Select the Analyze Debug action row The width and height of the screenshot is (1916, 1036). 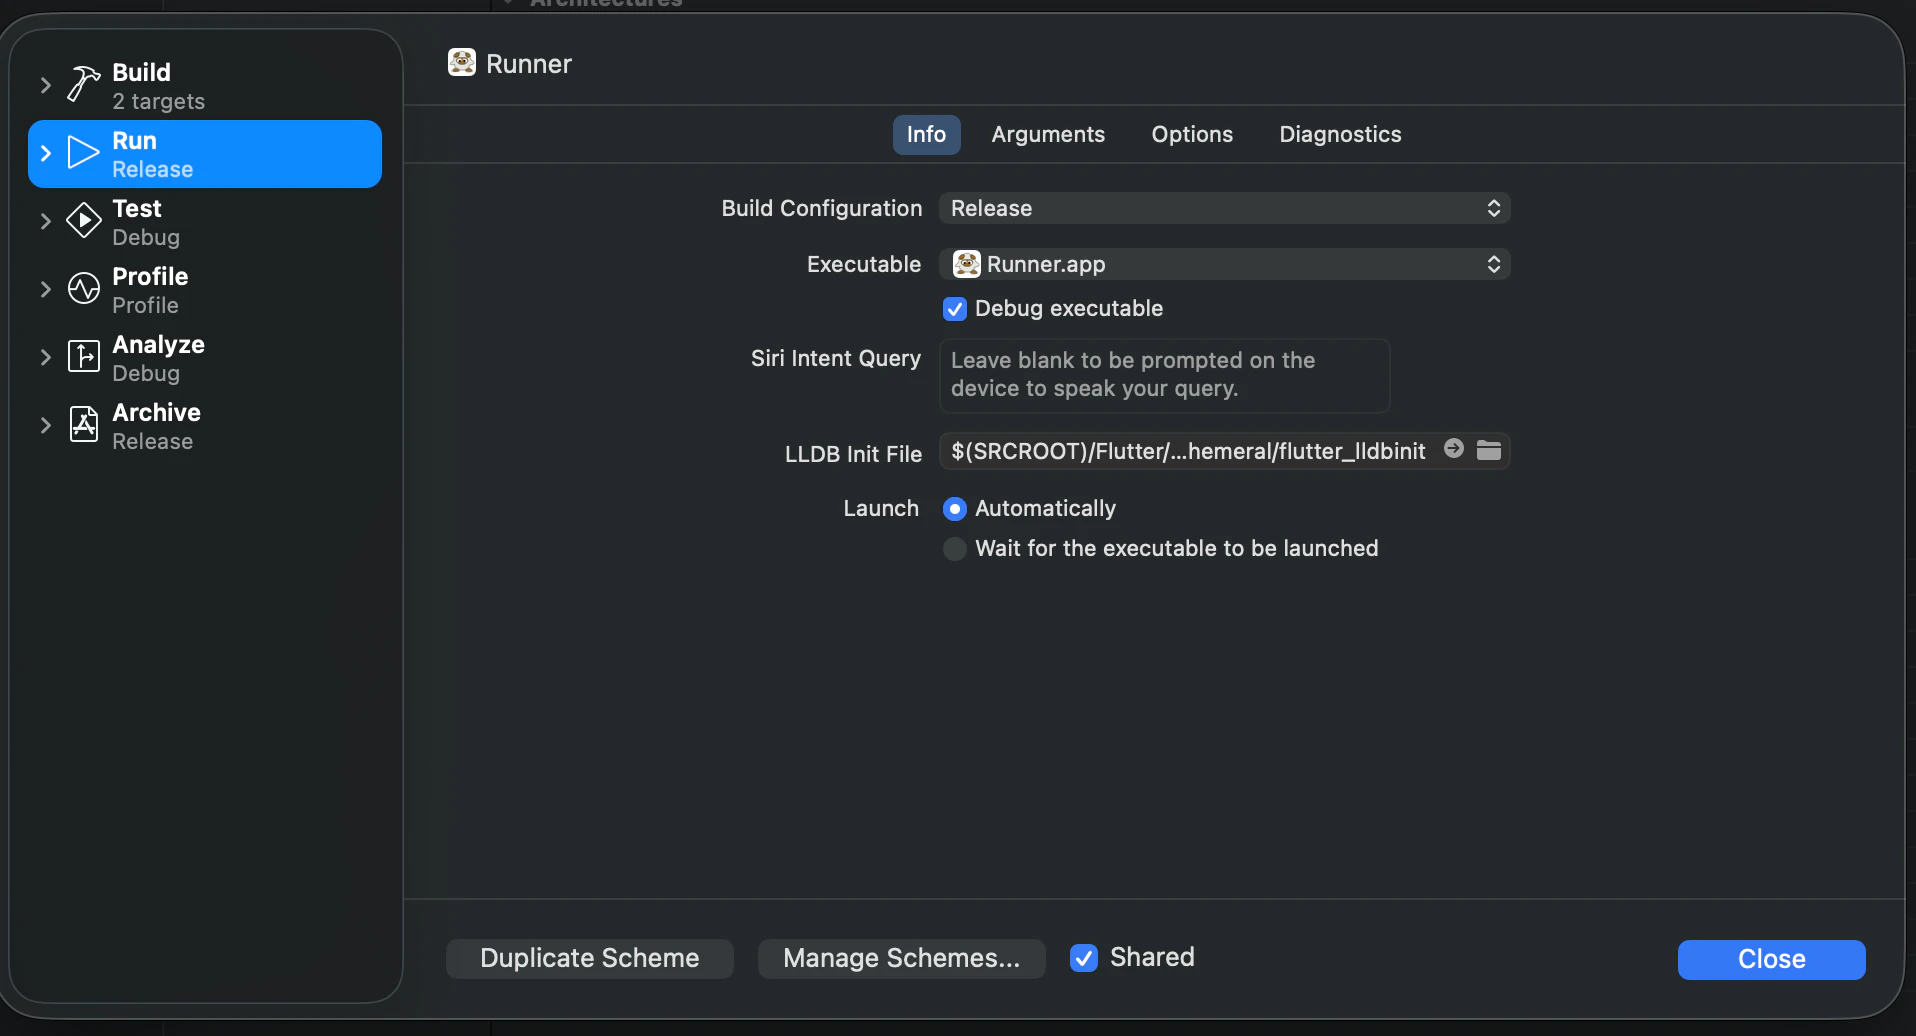[x=205, y=358]
